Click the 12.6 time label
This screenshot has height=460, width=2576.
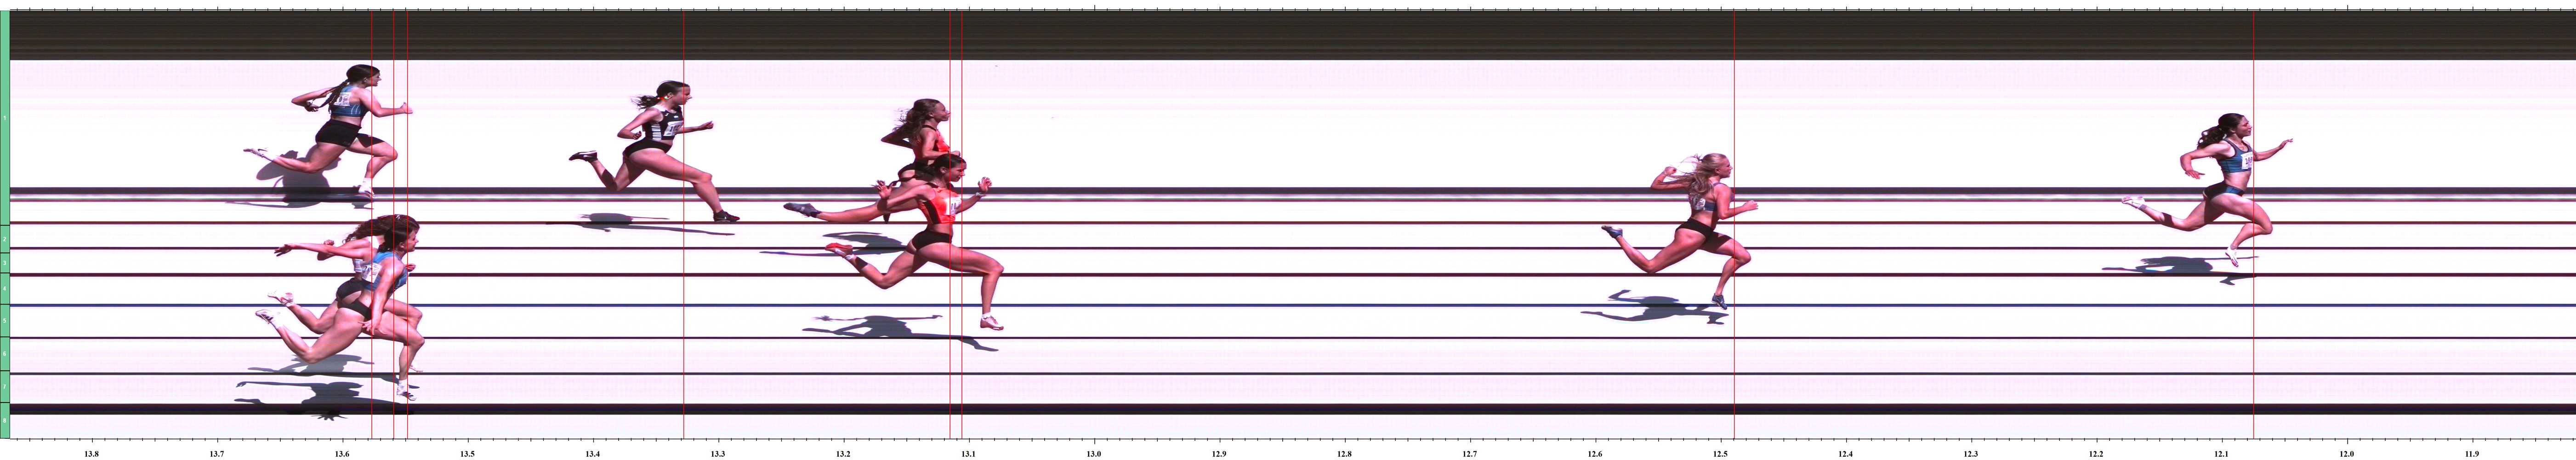1595,454
